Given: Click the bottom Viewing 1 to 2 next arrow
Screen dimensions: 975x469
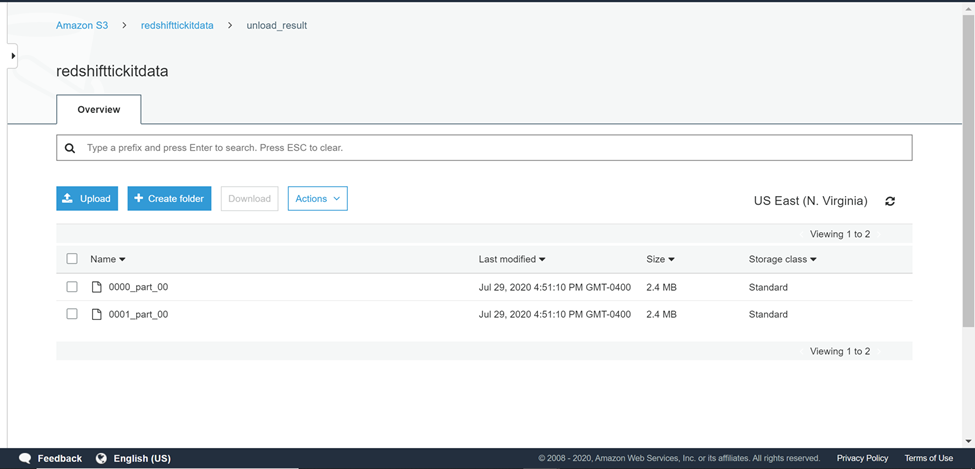Looking at the screenshot, I should (879, 351).
